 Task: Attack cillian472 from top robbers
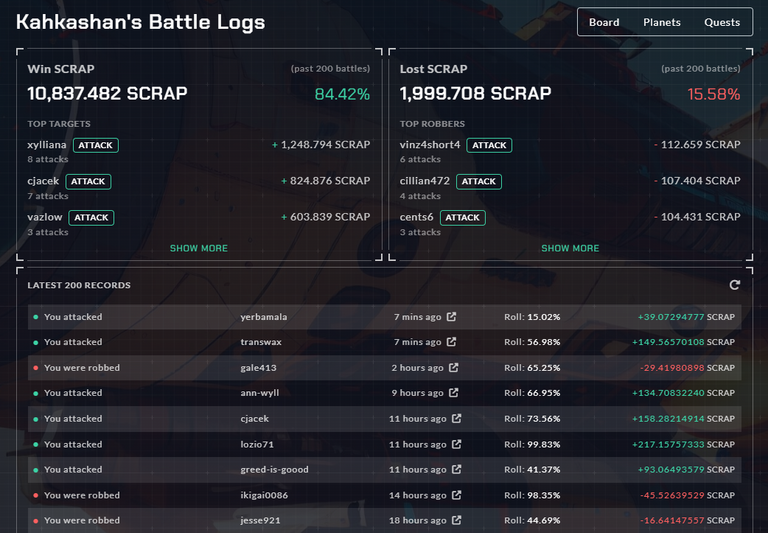pos(479,181)
